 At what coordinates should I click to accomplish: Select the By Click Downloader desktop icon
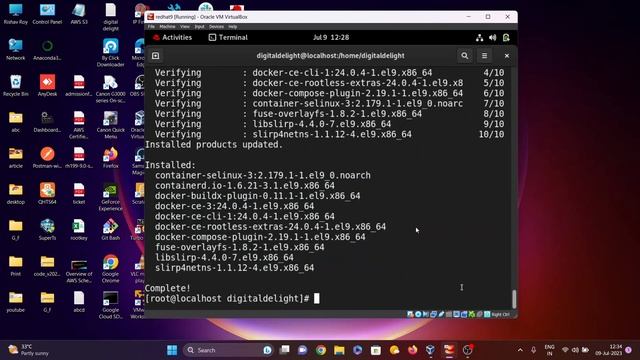[x=111, y=52]
